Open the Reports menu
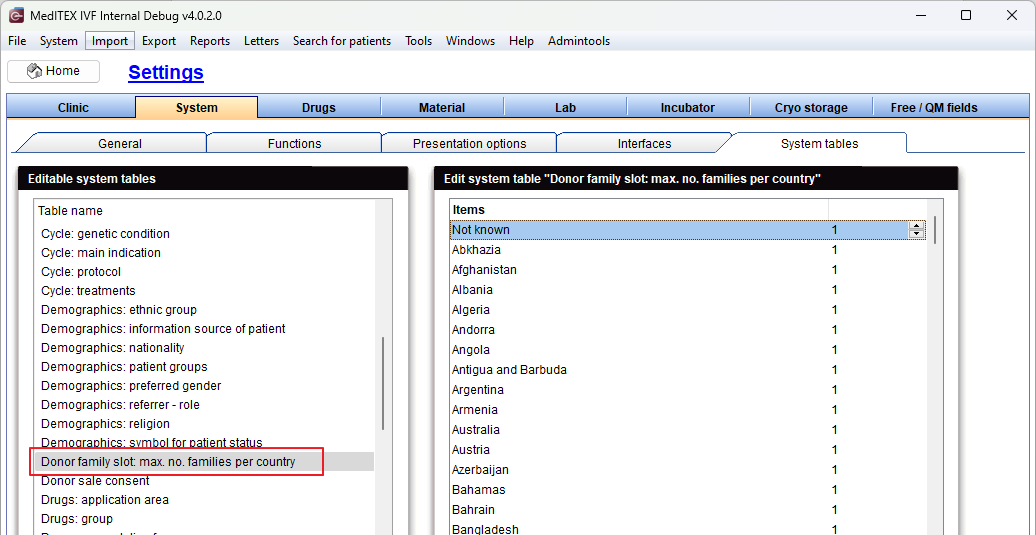 pyautogui.click(x=210, y=41)
